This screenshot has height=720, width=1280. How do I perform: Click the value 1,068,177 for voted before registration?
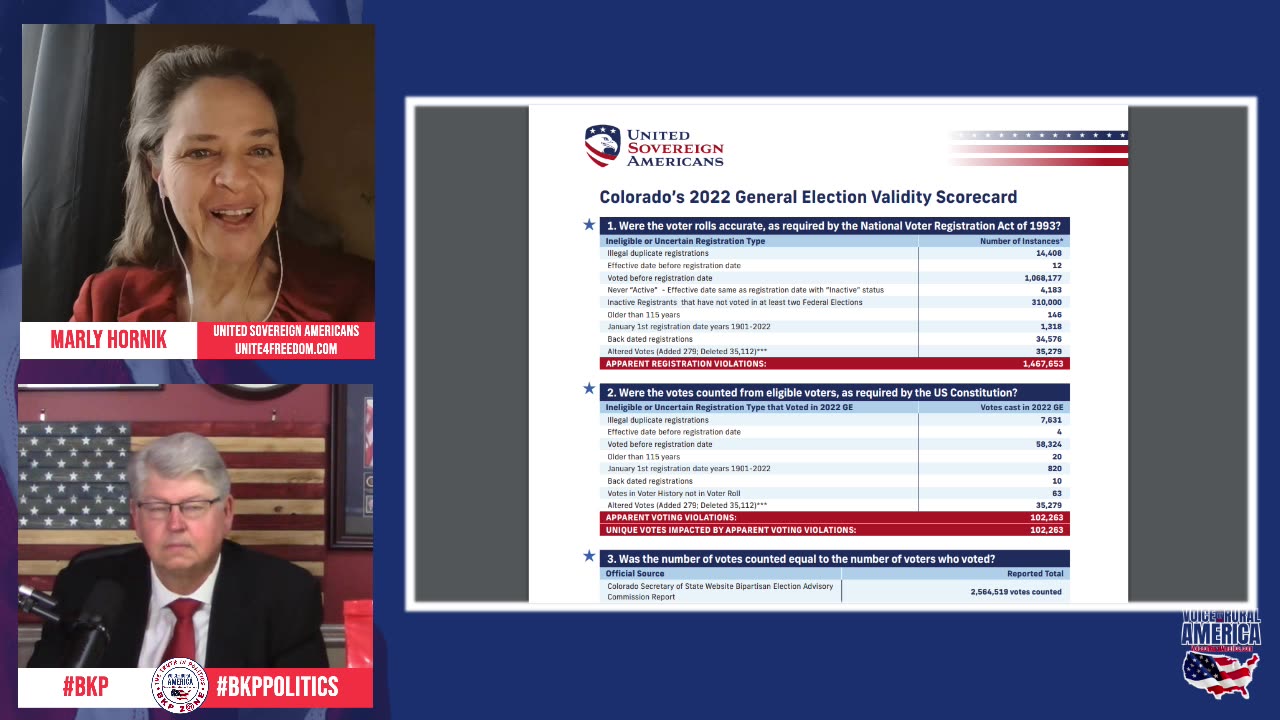1043,277
